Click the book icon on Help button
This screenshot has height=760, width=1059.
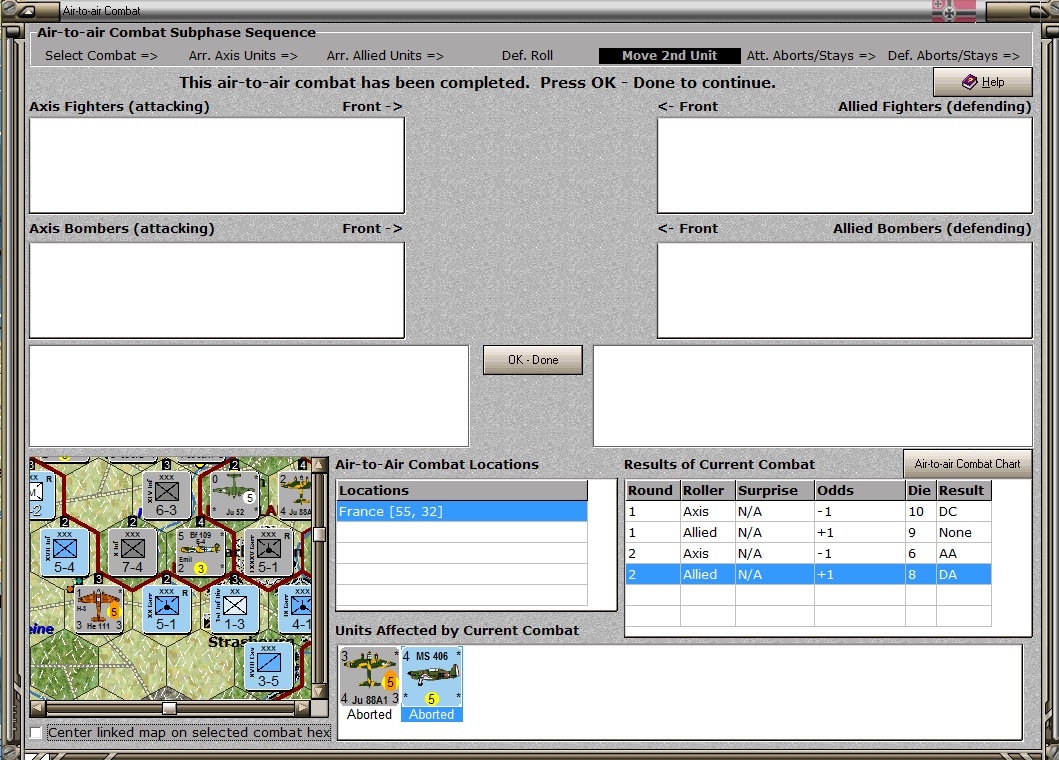(x=969, y=82)
